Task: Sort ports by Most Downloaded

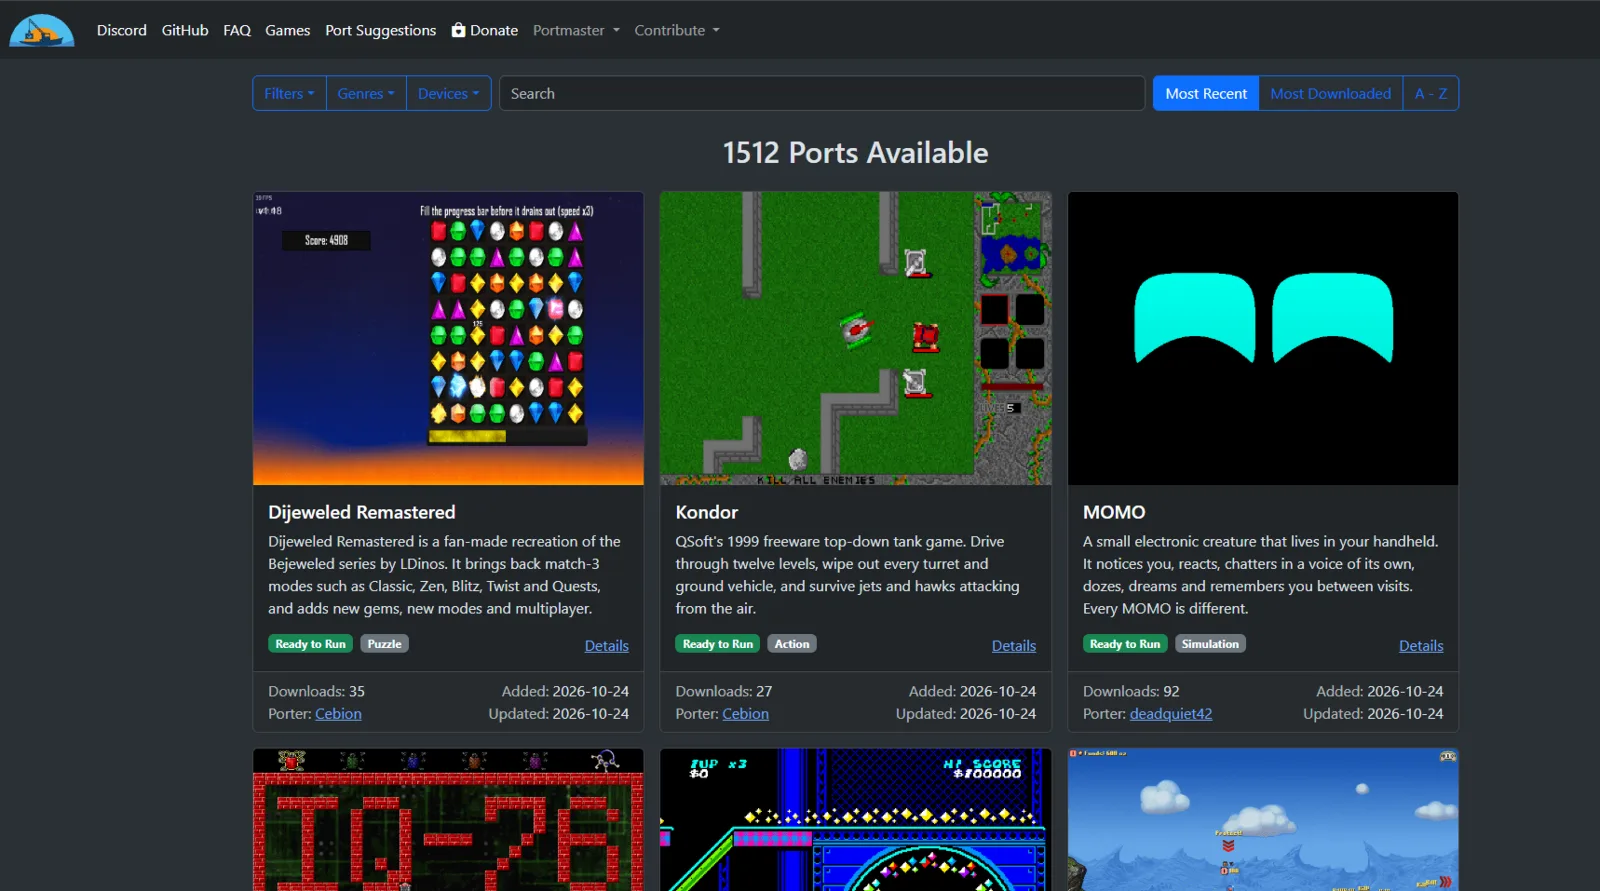Action: click(1331, 93)
